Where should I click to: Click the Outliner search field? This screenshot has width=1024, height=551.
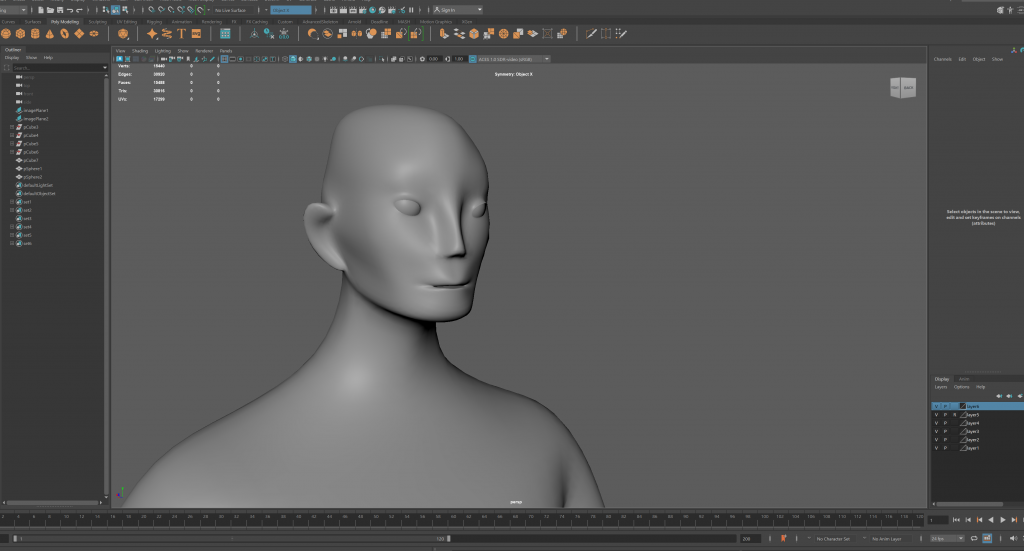point(55,68)
